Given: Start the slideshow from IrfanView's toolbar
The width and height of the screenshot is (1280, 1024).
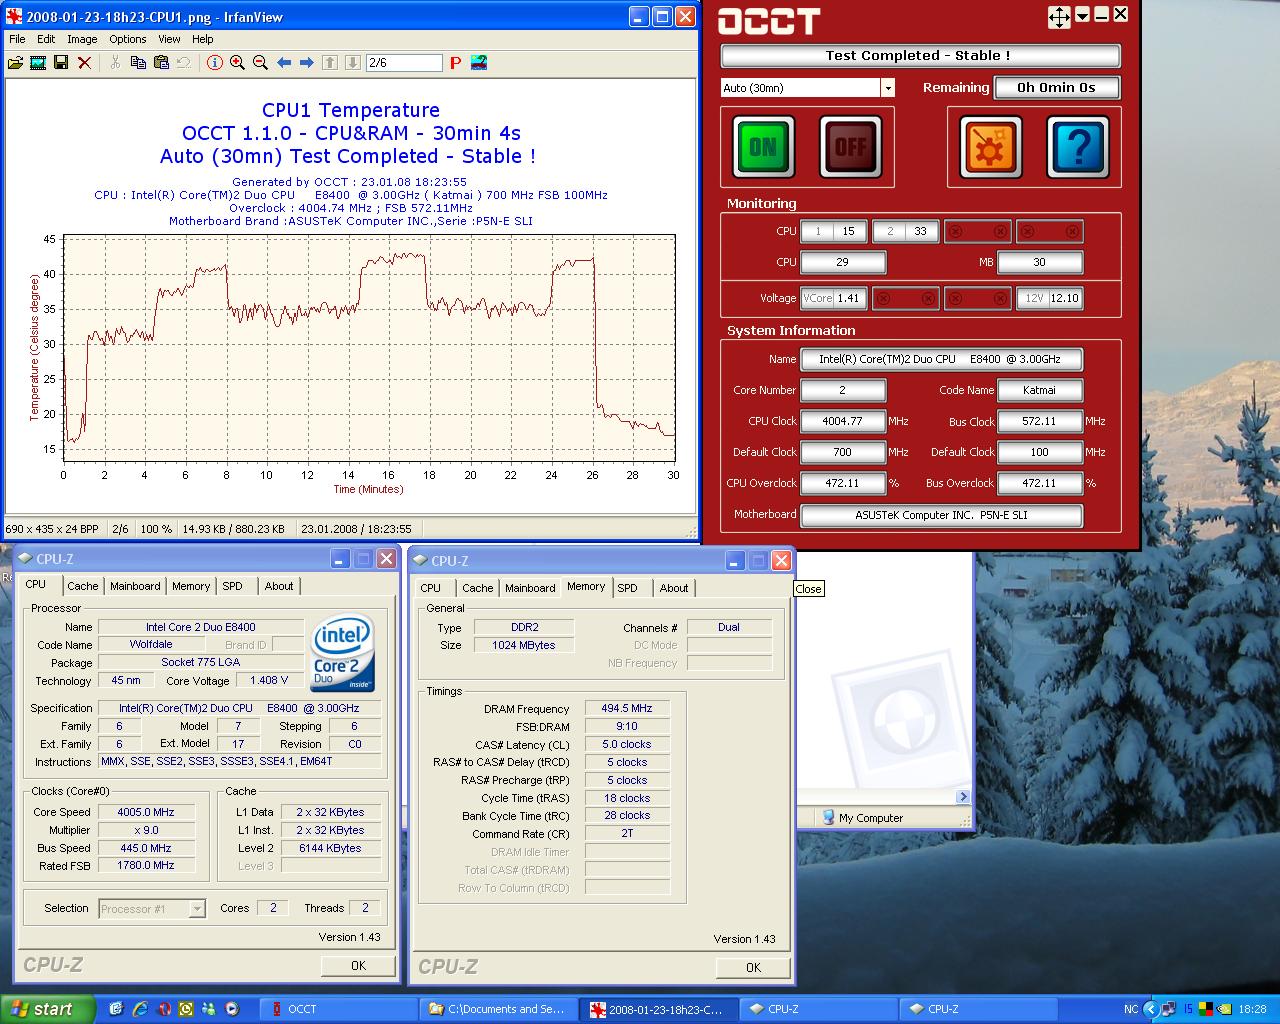Looking at the screenshot, I should click(x=38, y=63).
